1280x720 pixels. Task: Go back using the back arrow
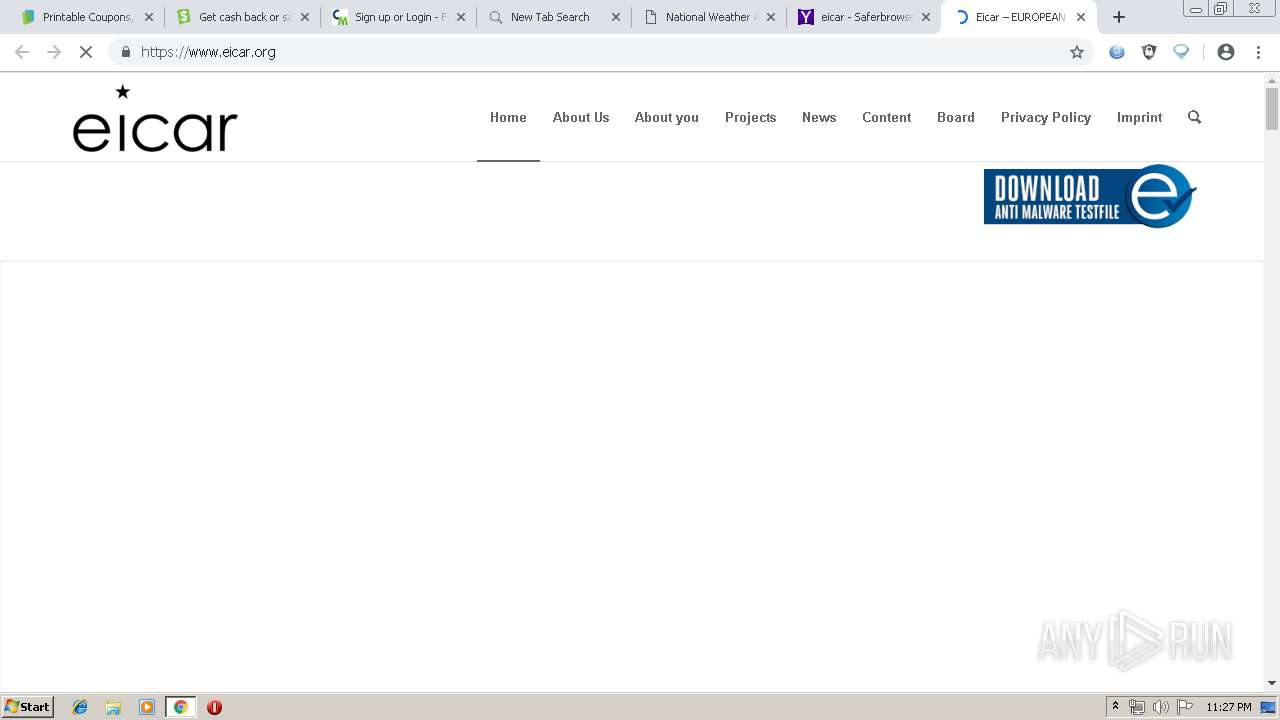coord(22,52)
